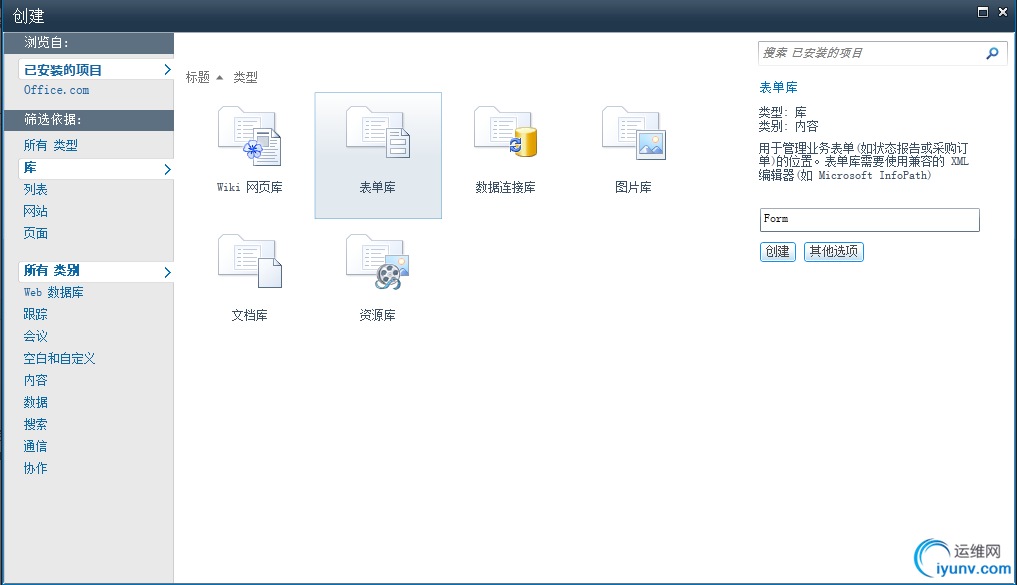The image size is (1017, 585).
Task: Browse from 已安装的项目
Action: [x=63, y=69]
